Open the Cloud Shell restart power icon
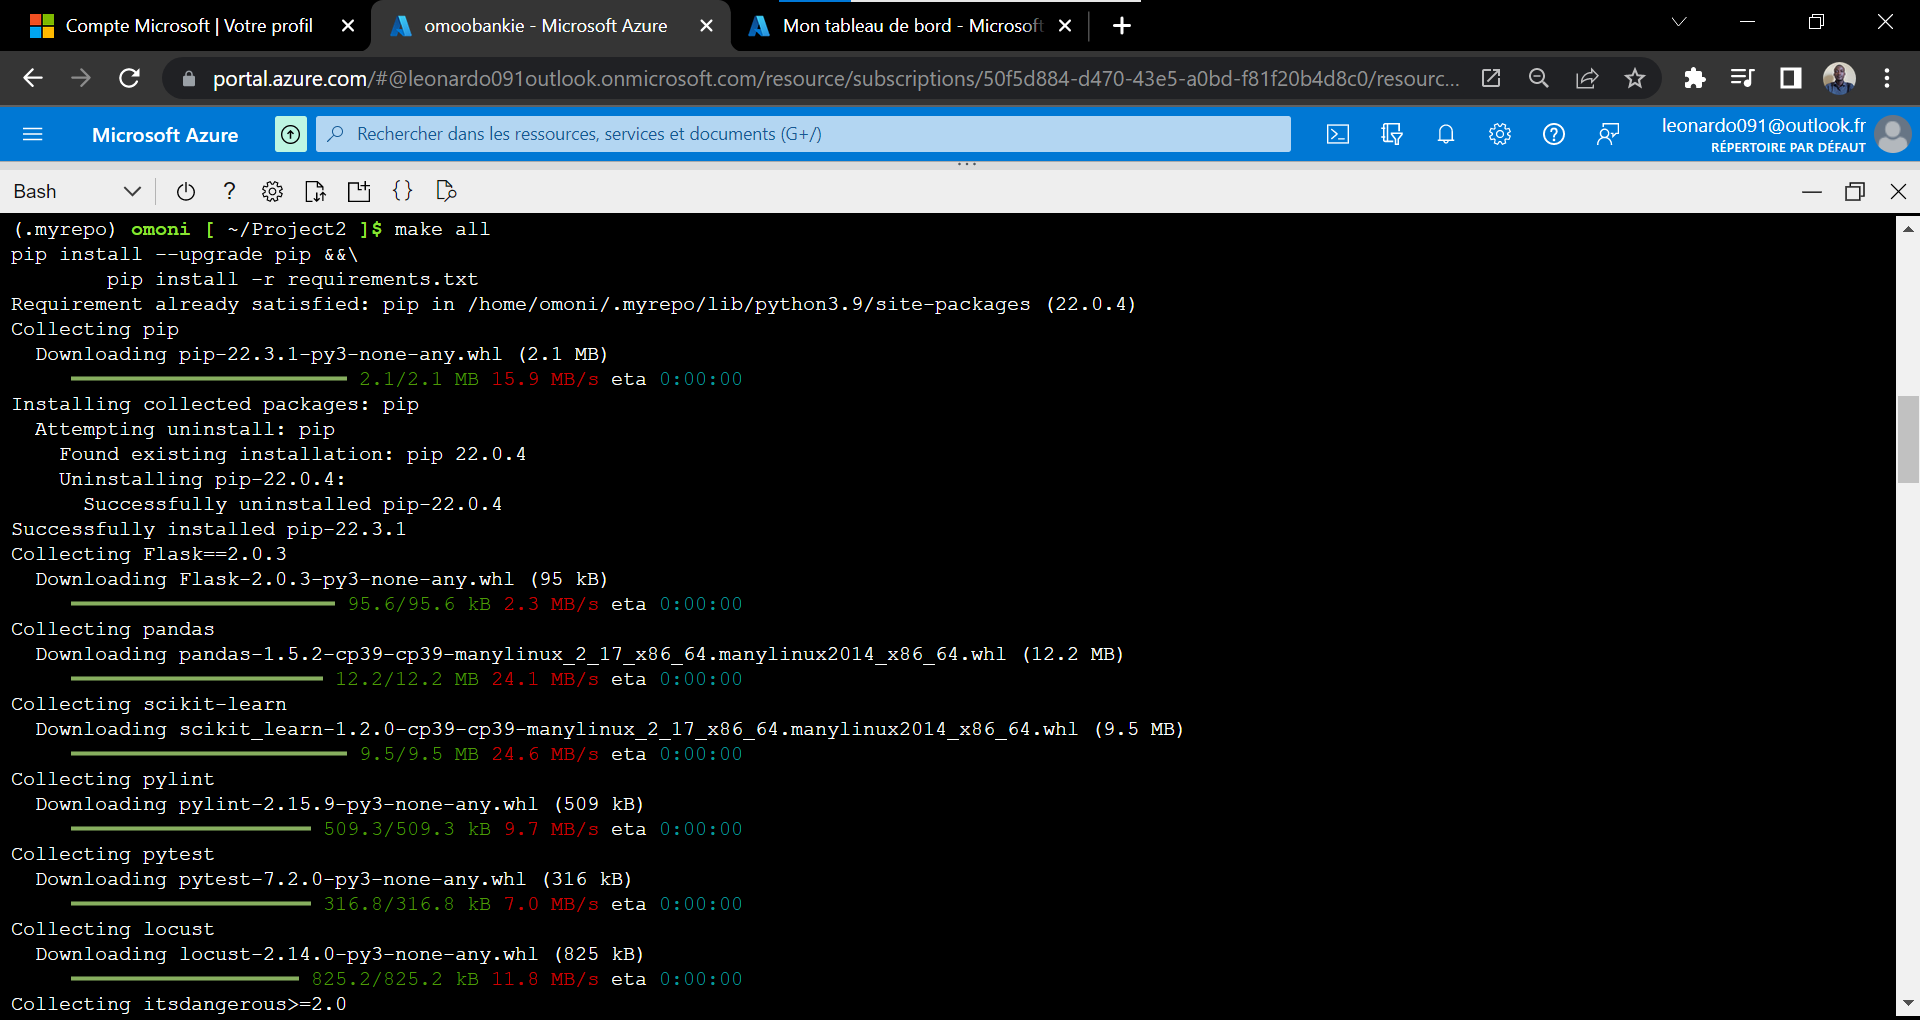The width and height of the screenshot is (1920, 1020). (x=186, y=191)
